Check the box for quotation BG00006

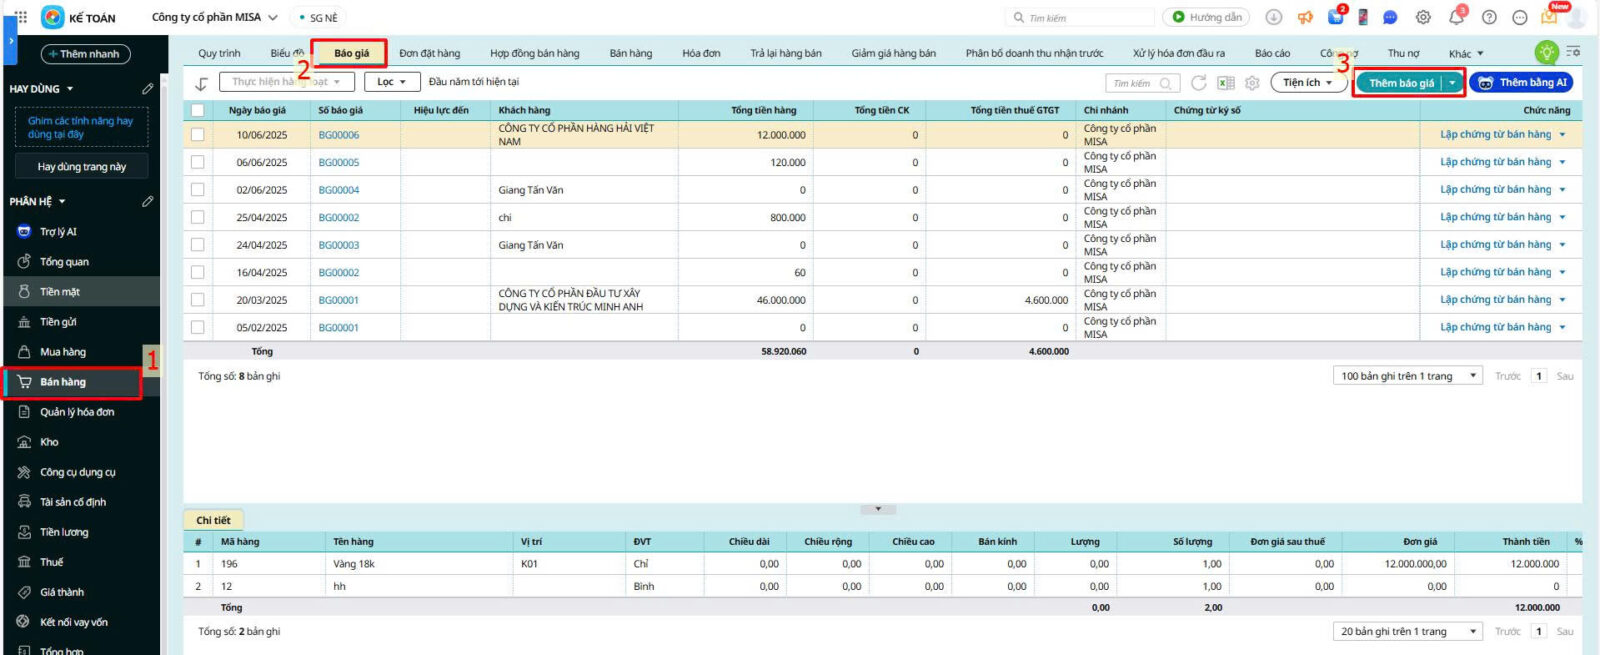[197, 135]
